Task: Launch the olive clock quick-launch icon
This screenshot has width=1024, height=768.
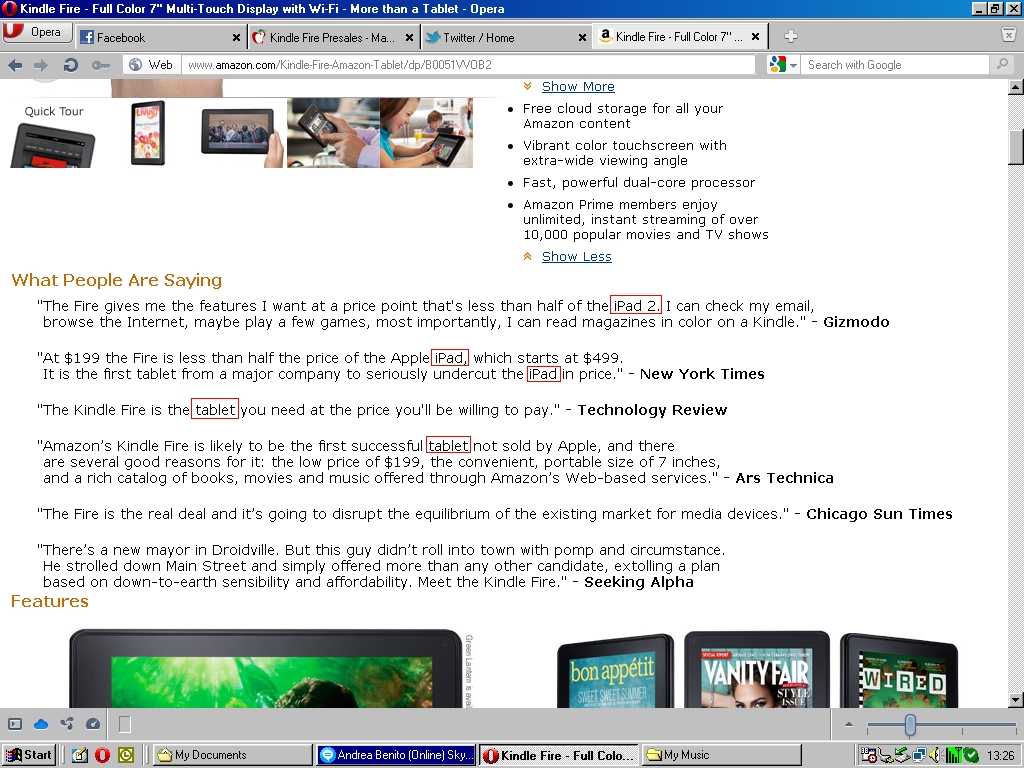Action: 125,755
